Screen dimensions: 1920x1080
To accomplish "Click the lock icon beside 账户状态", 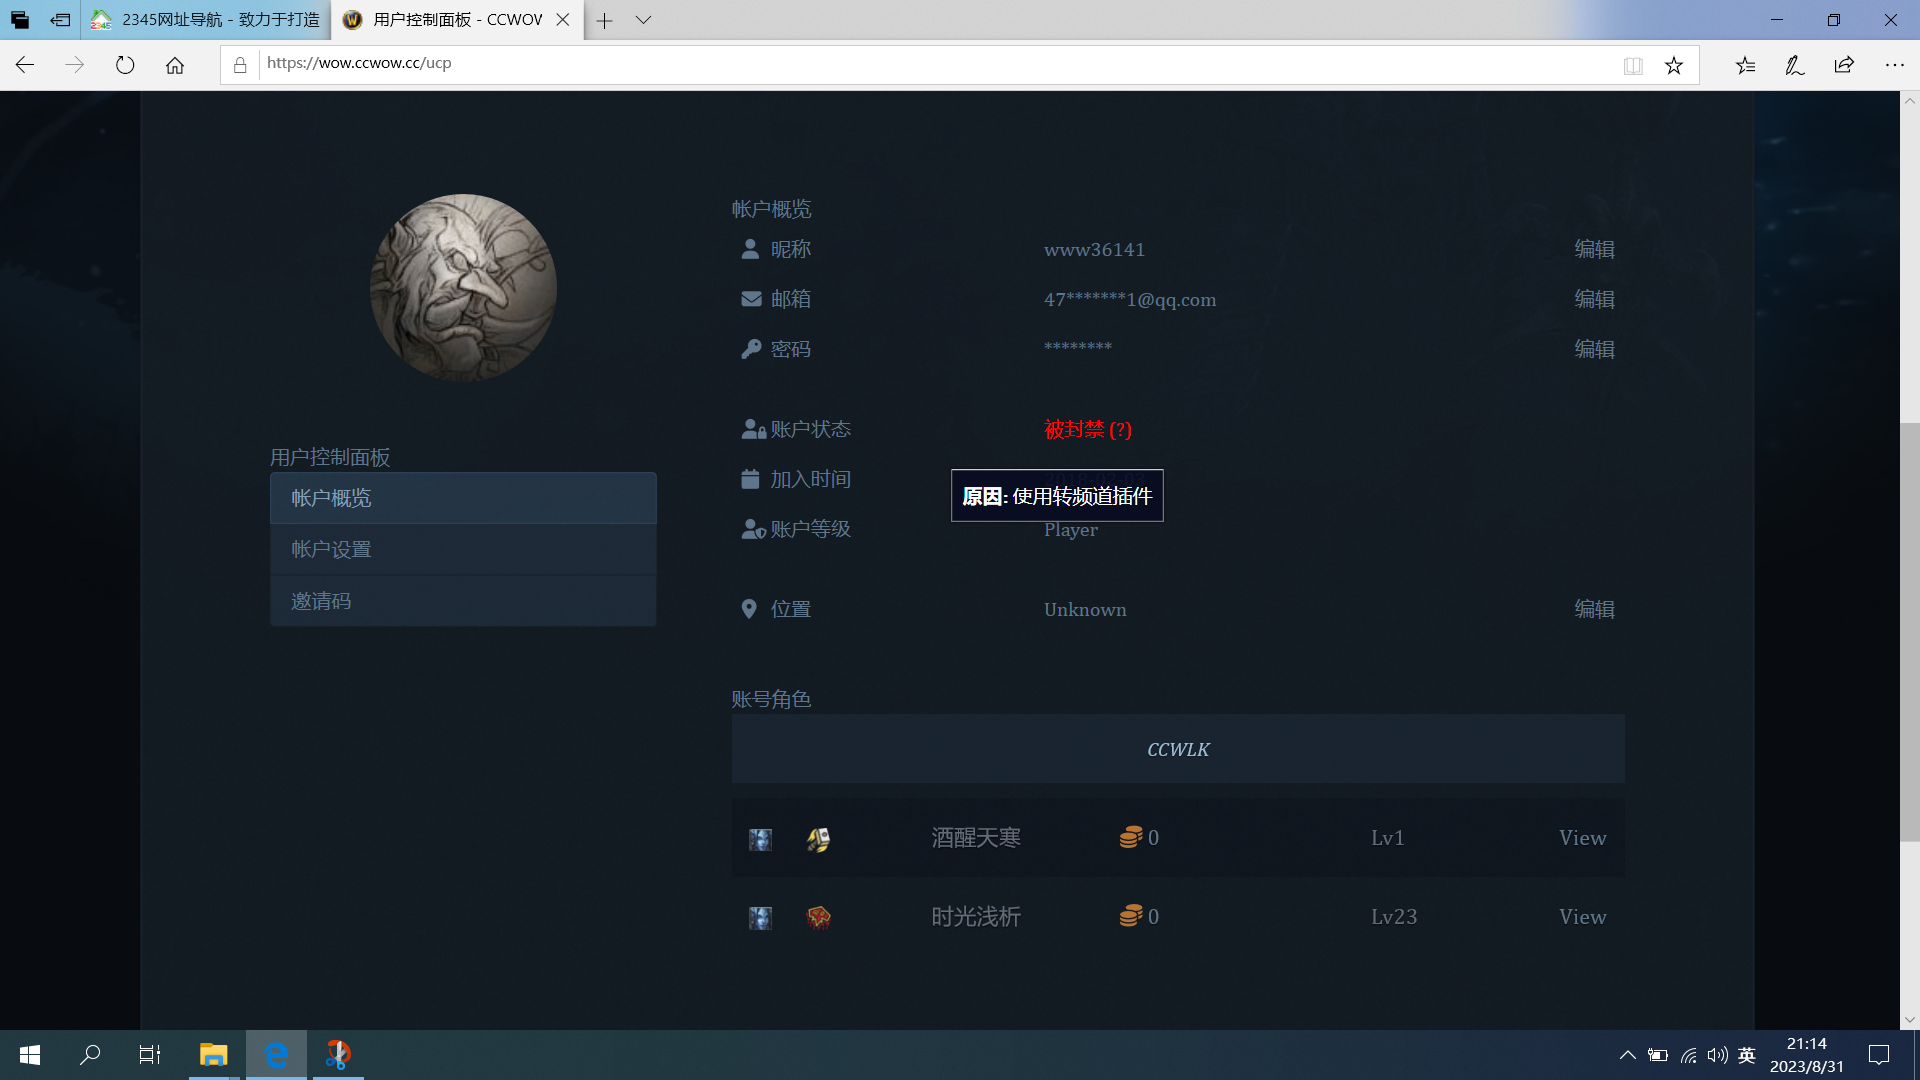I will tap(752, 428).
